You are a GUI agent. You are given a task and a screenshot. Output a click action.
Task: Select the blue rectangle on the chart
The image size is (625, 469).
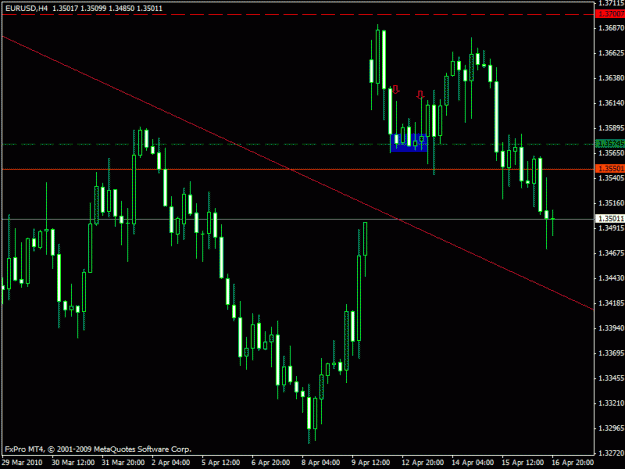(x=409, y=143)
